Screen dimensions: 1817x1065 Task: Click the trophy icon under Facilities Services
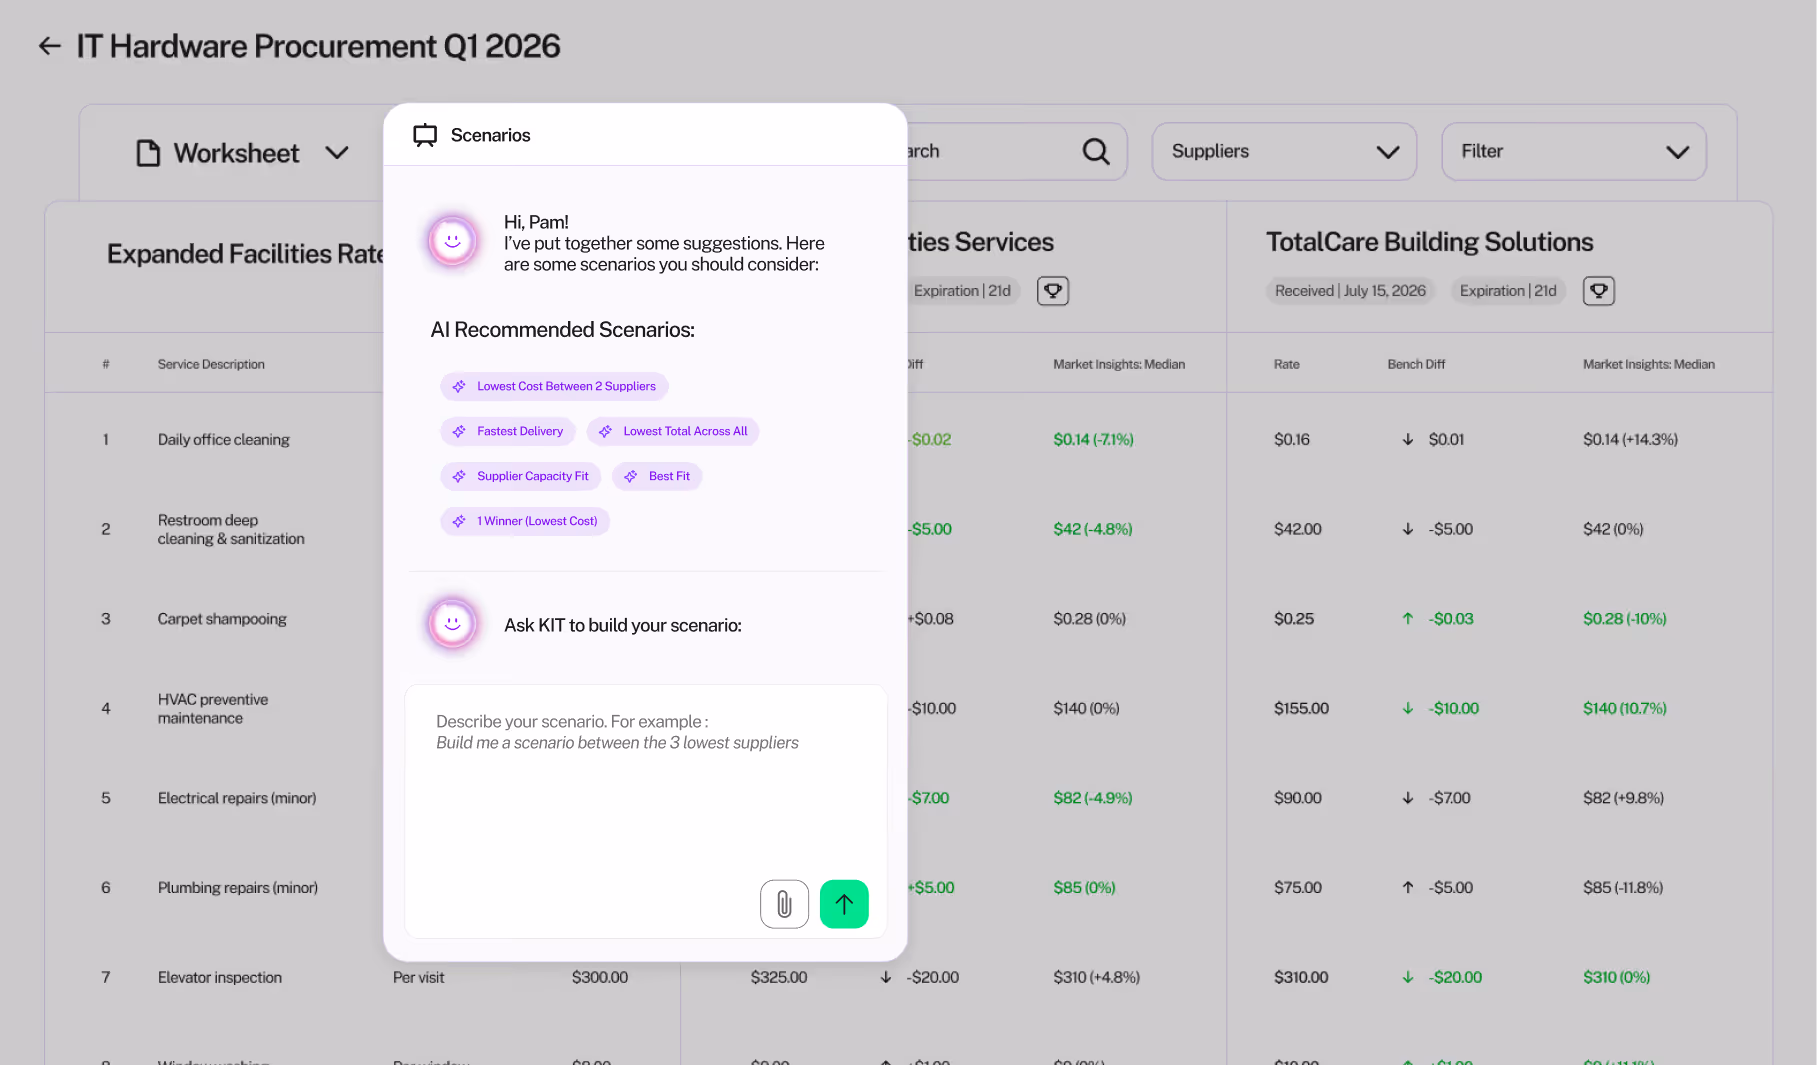1052,290
